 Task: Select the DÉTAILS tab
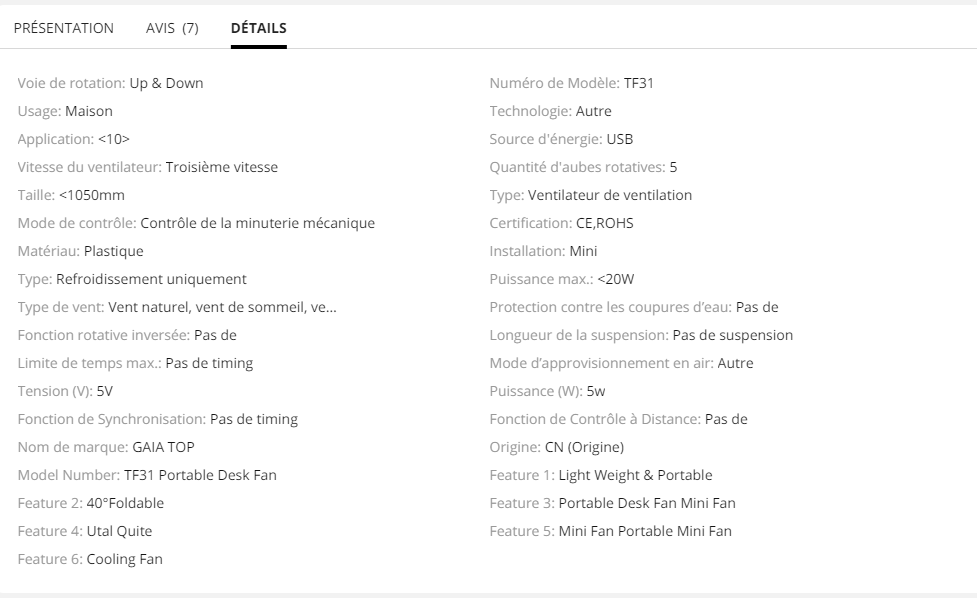tap(258, 28)
